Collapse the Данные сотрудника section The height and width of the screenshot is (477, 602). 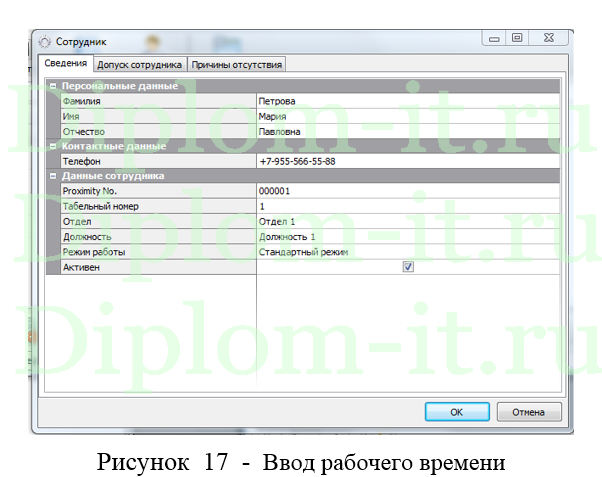click(53, 176)
